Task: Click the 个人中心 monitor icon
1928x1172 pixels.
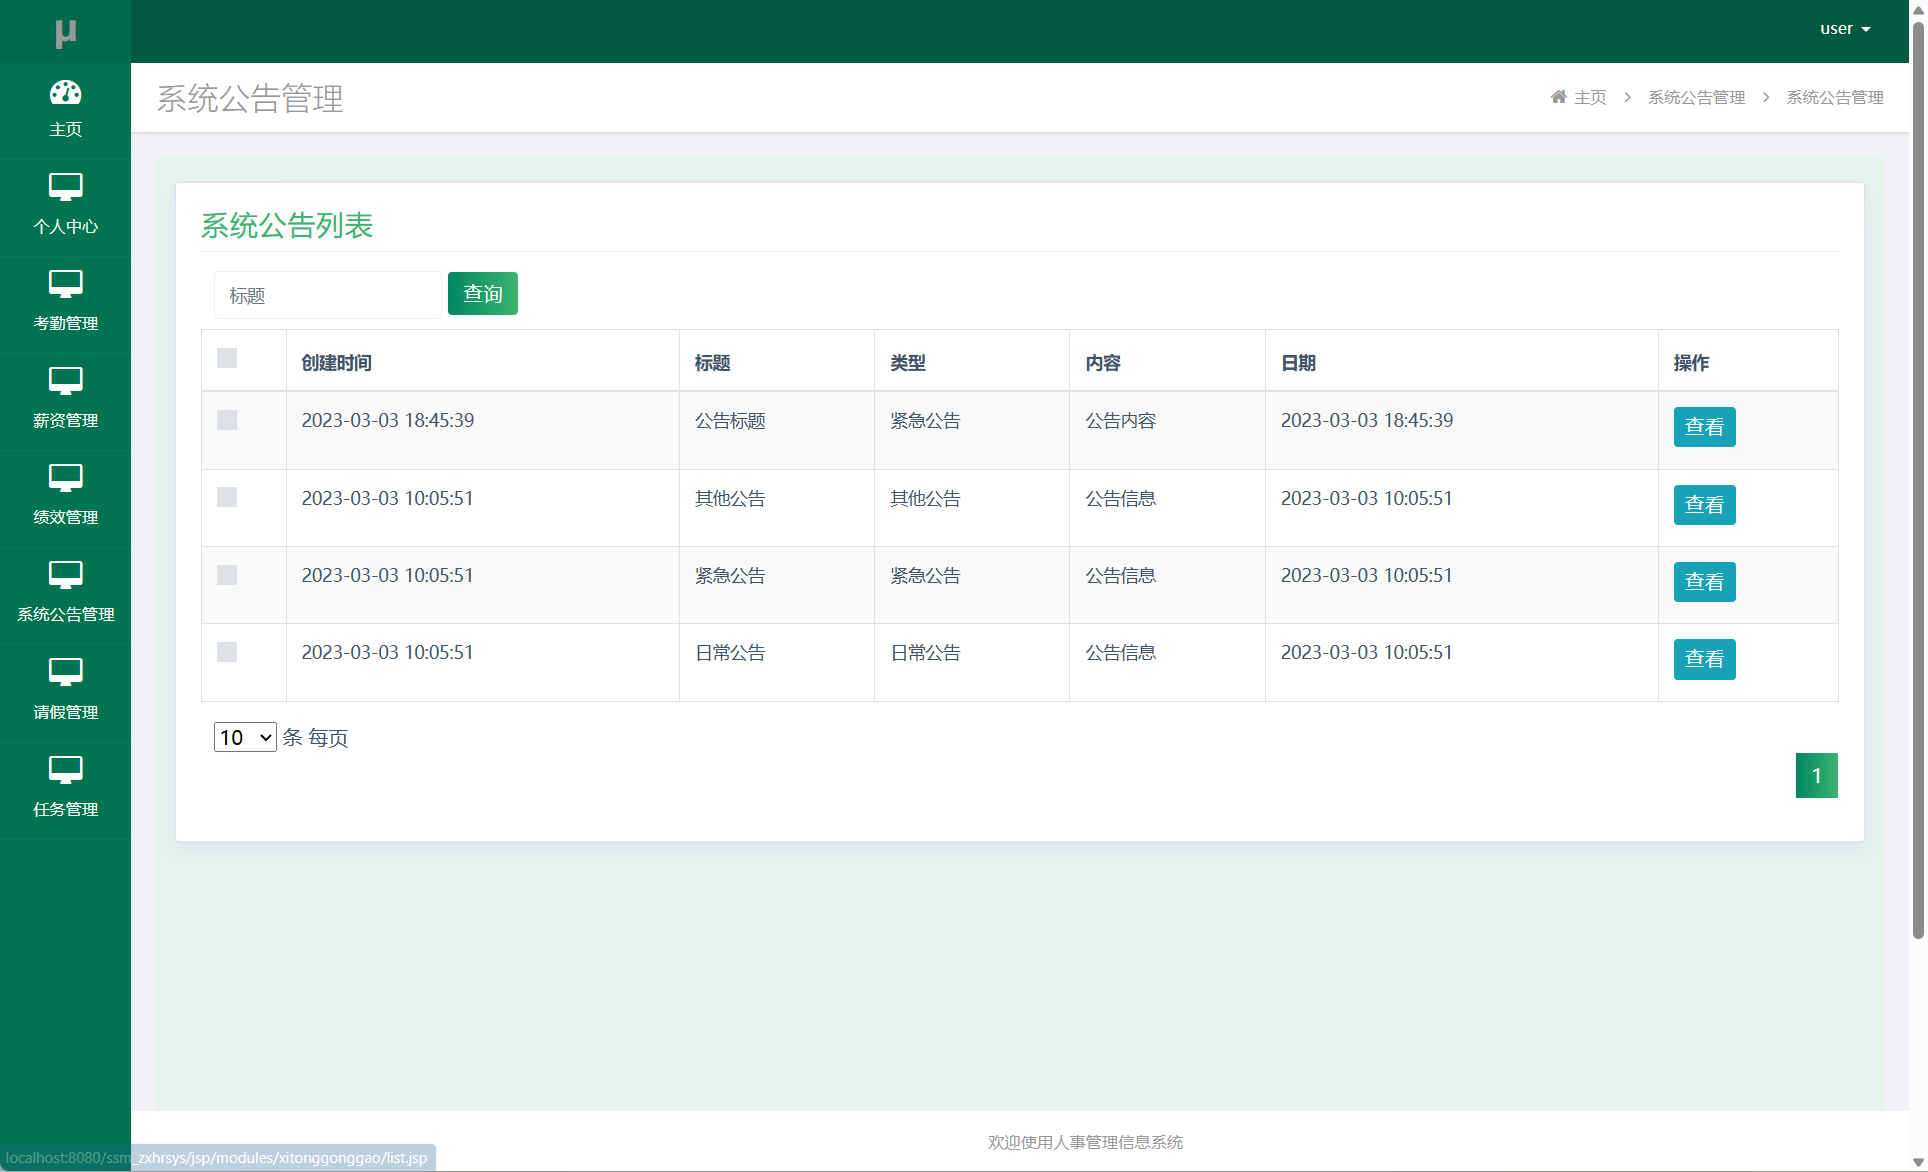Action: pos(65,187)
